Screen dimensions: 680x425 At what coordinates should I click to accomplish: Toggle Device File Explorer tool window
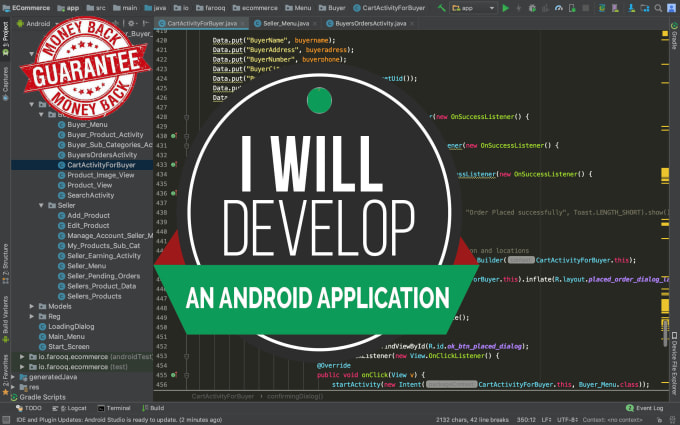[x=674, y=363]
